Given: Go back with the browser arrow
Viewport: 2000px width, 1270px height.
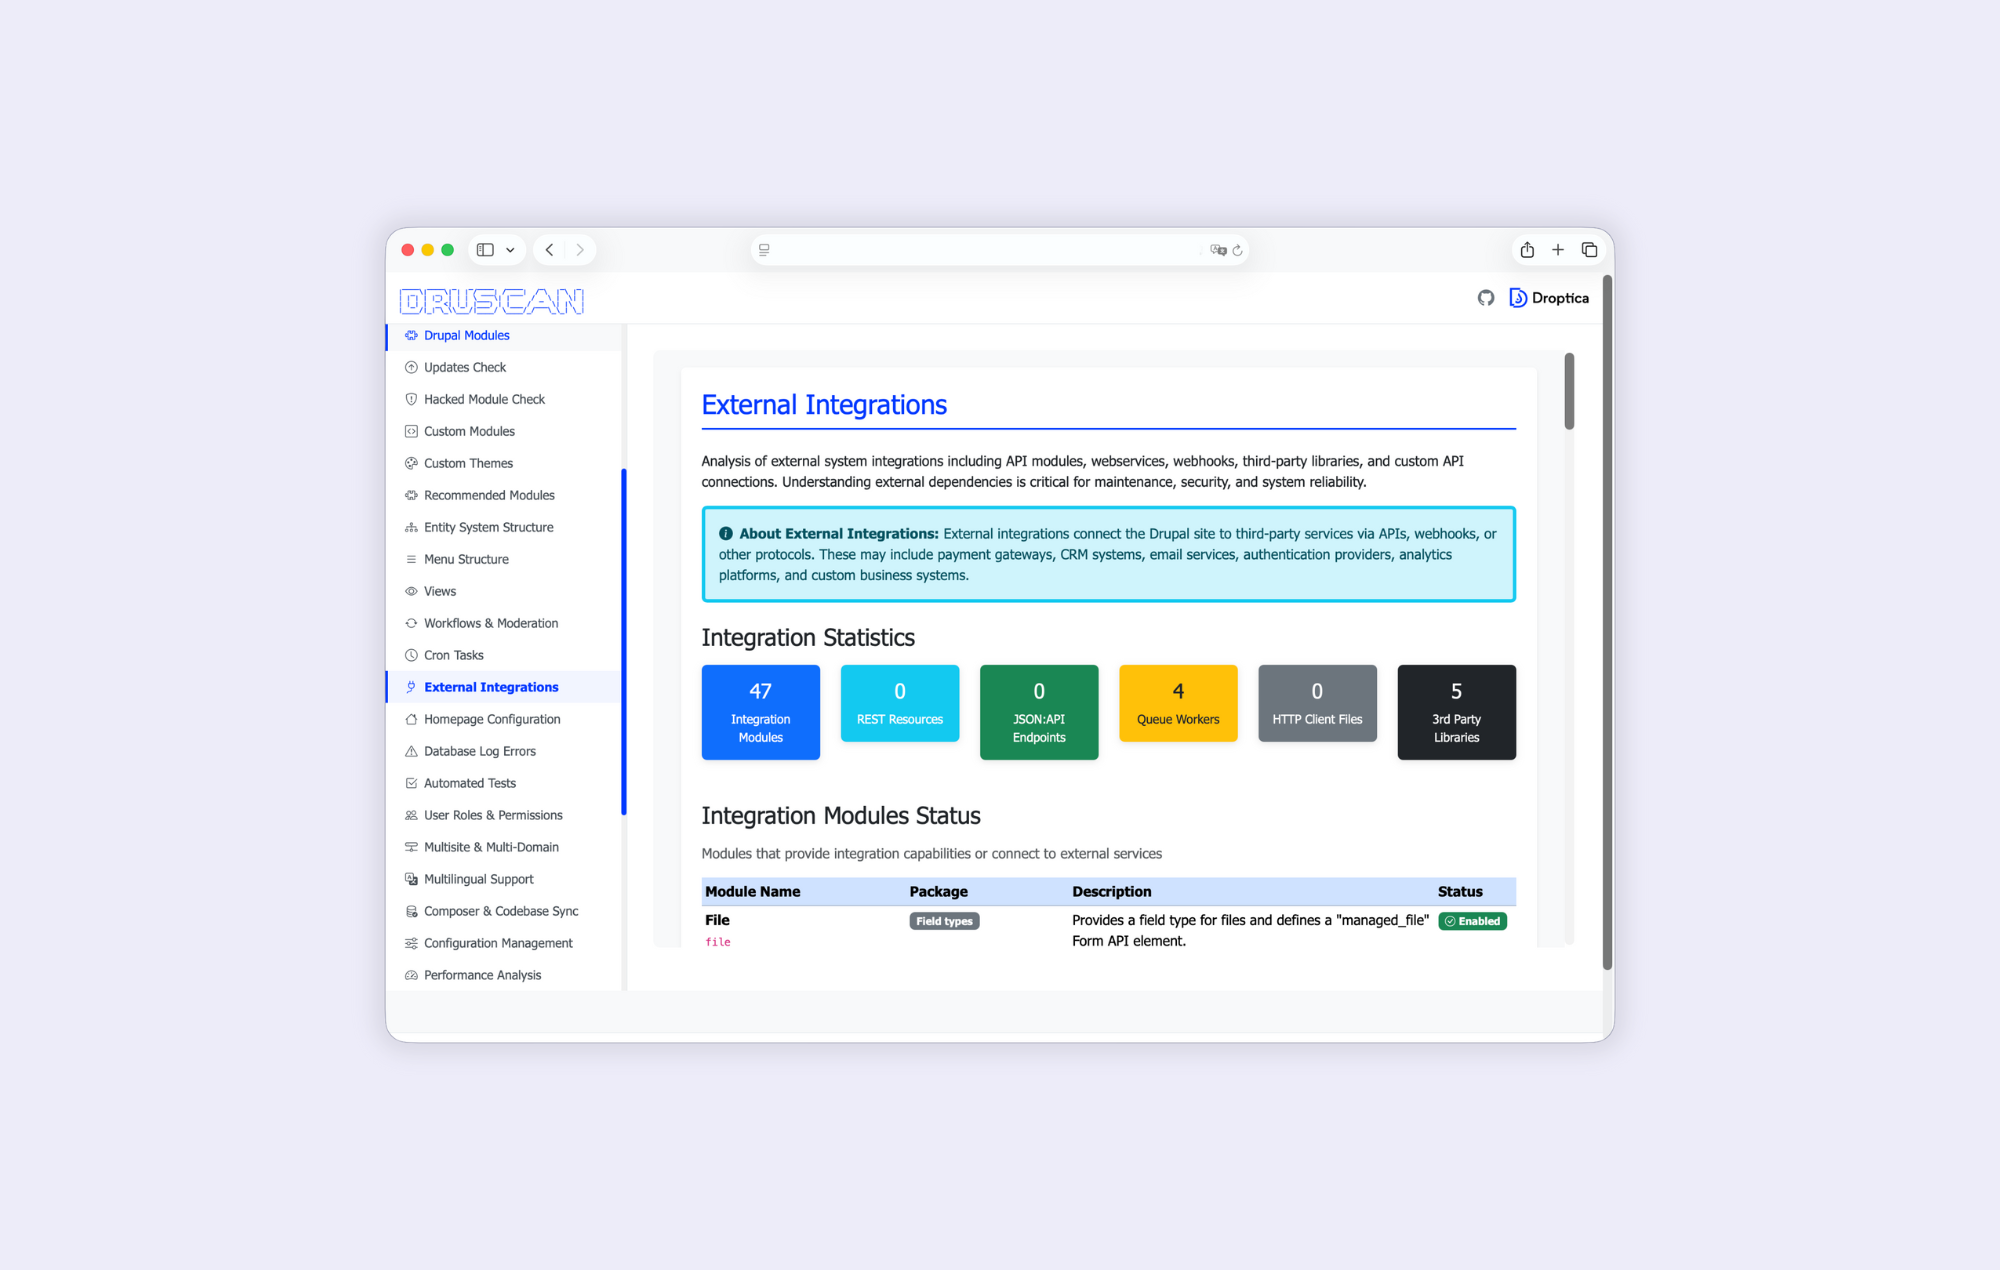Looking at the screenshot, I should [x=549, y=250].
